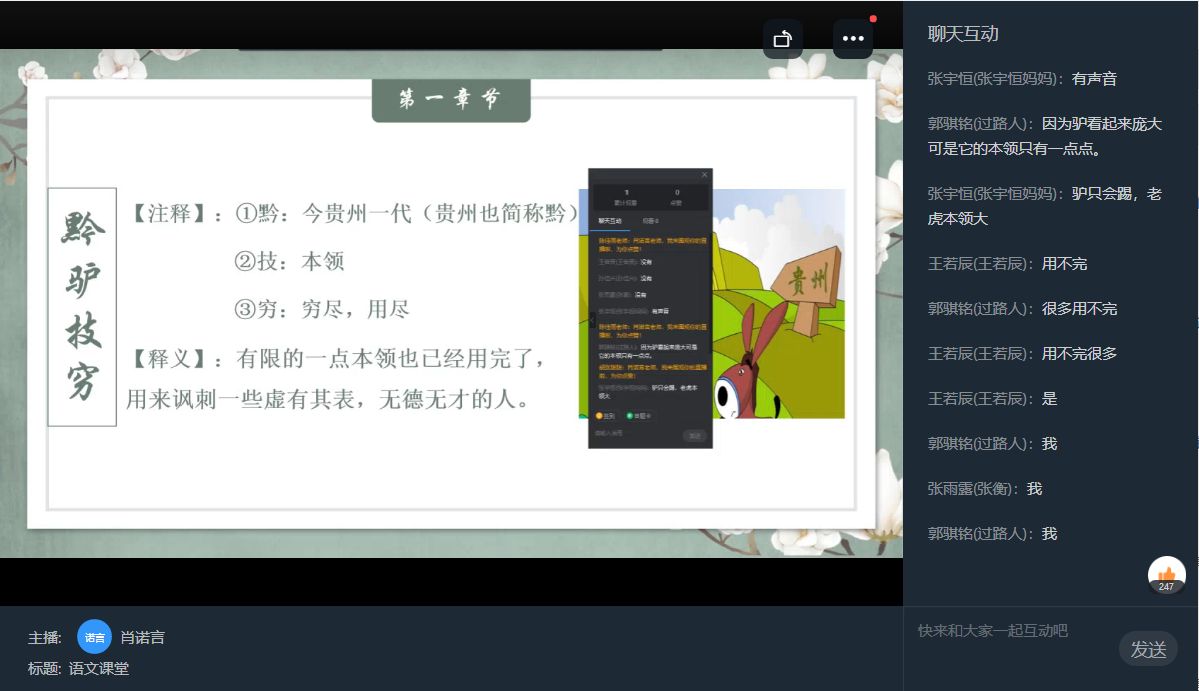The width and height of the screenshot is (1199, 691).
Task: Select the 聊天互动 tab in the dark popup
Action: click(x=610, y=221)
